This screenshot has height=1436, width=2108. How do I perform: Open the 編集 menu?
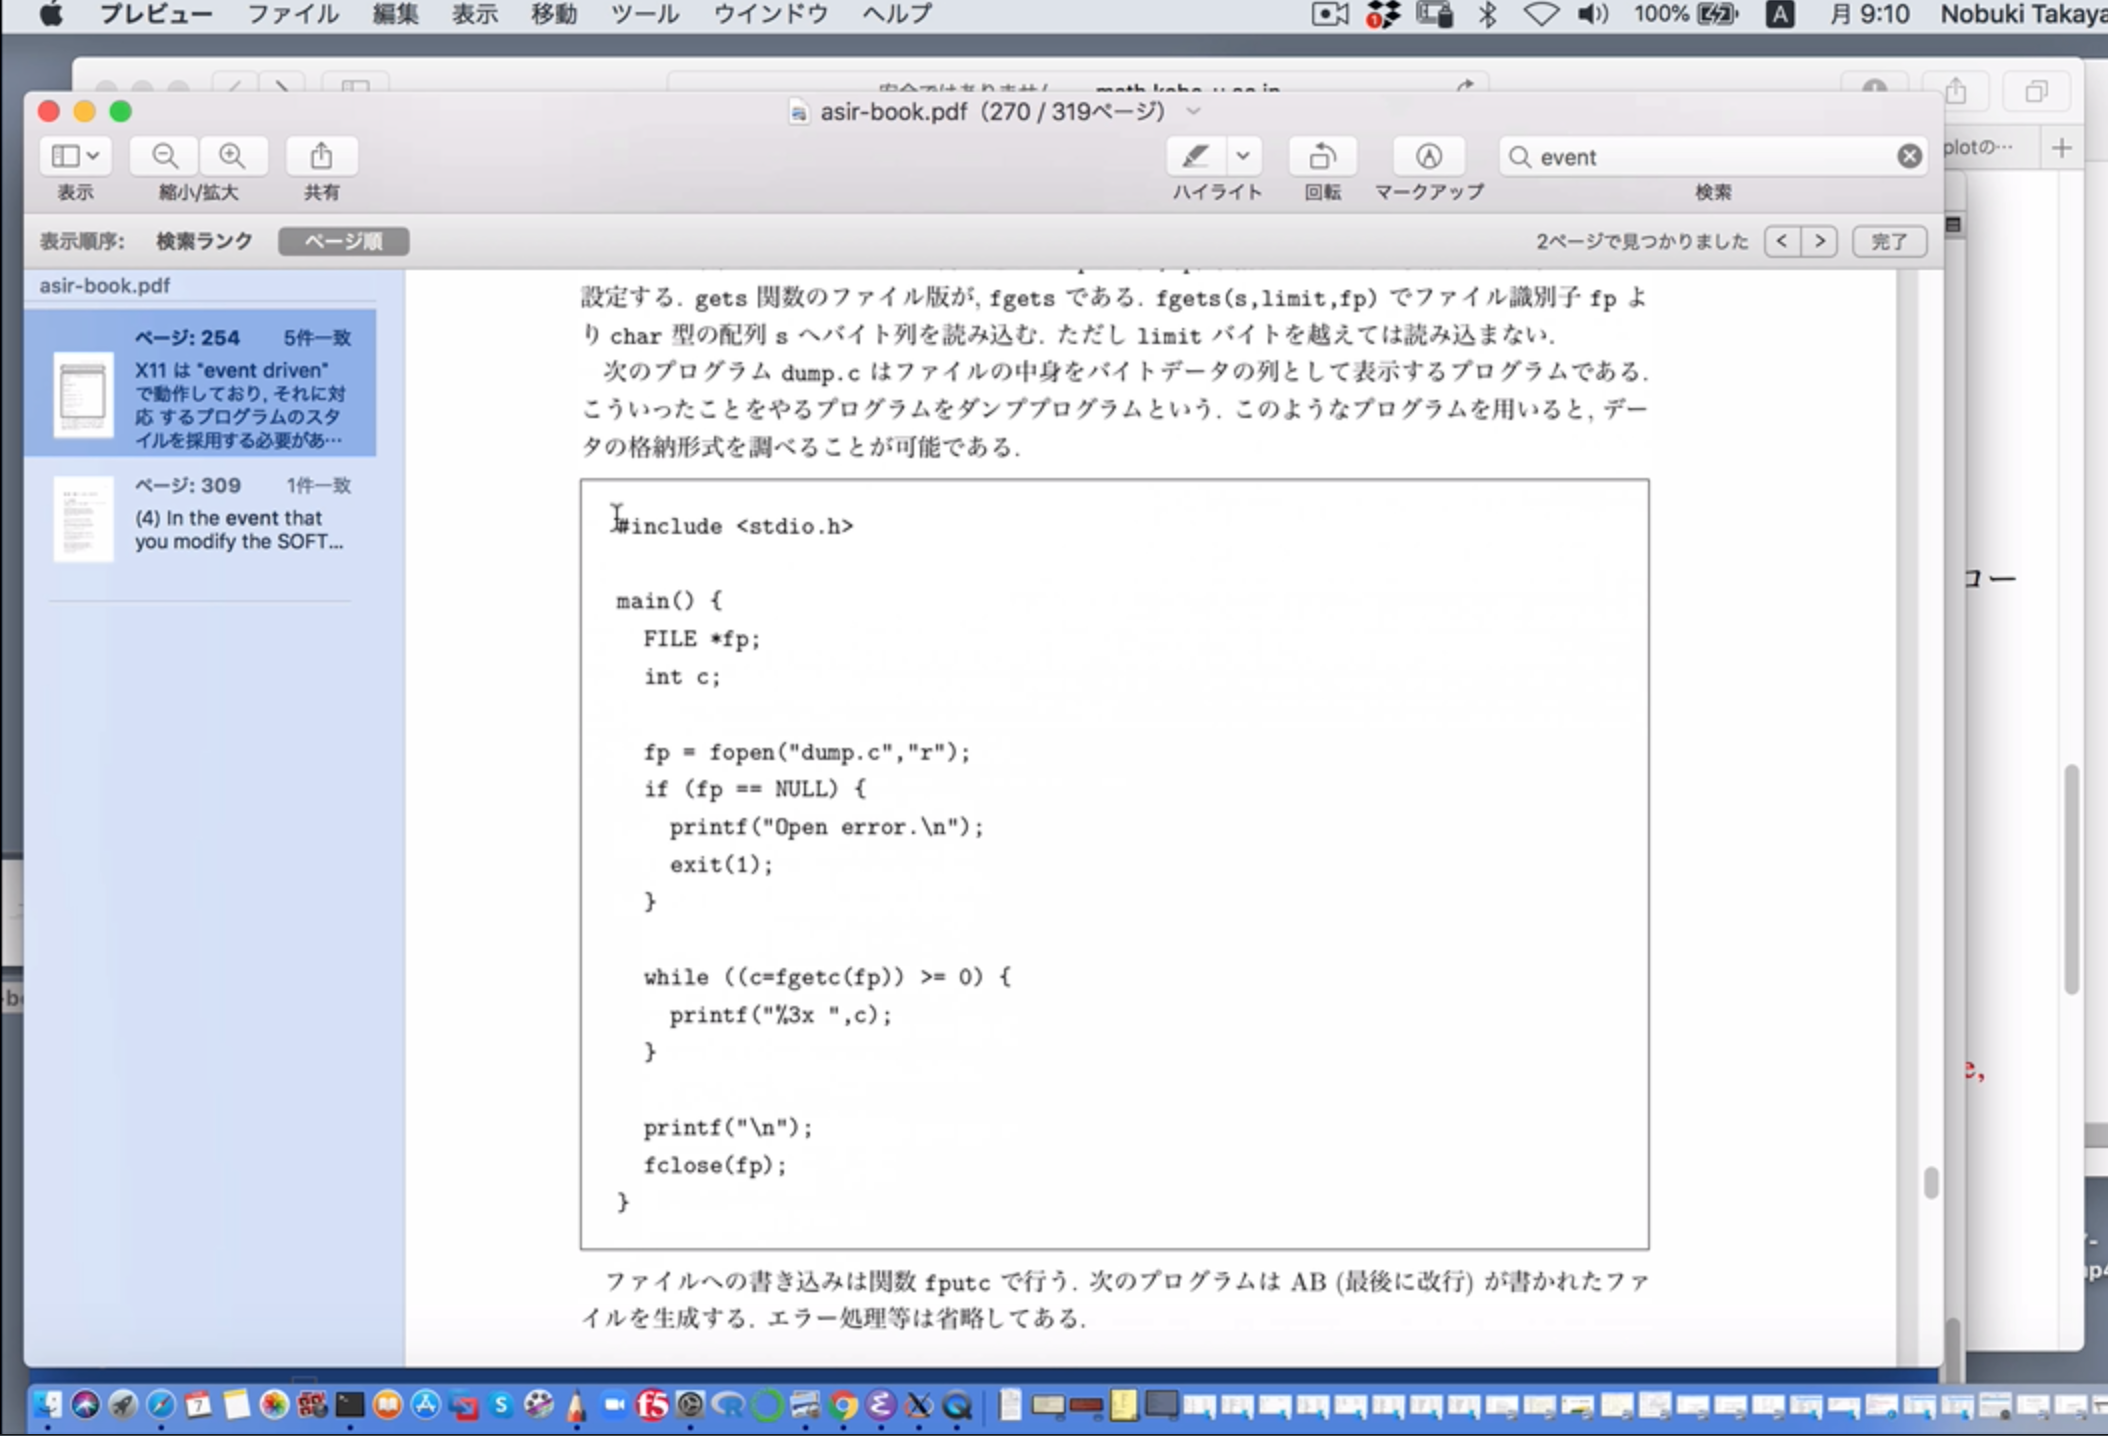[395, 14]
